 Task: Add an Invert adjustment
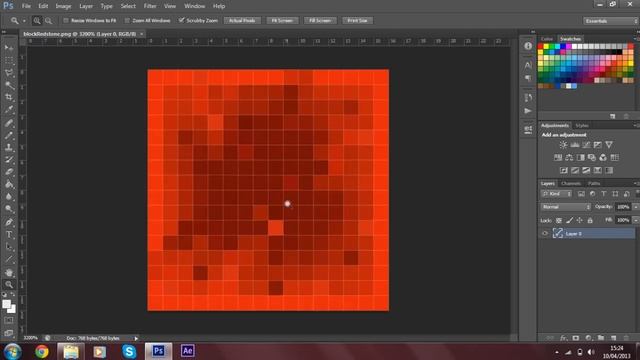tap(564, 170)
